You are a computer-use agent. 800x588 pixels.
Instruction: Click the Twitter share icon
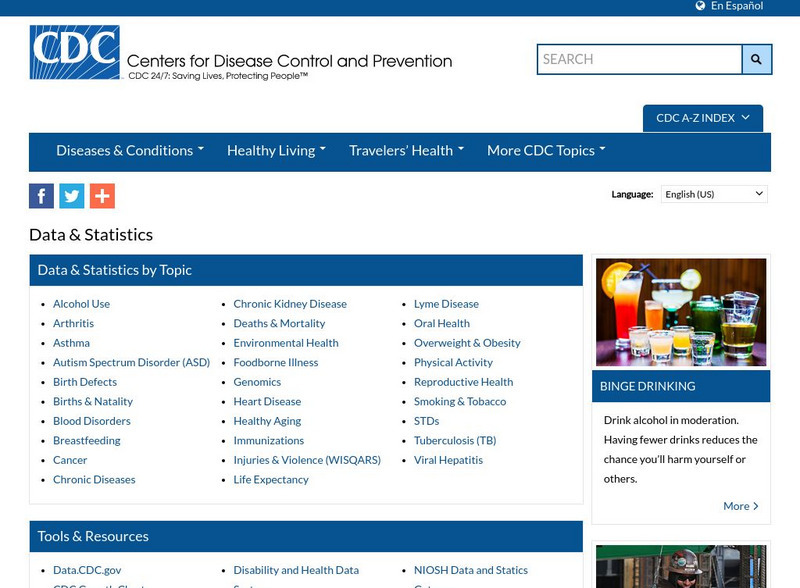tap(70, 195)
